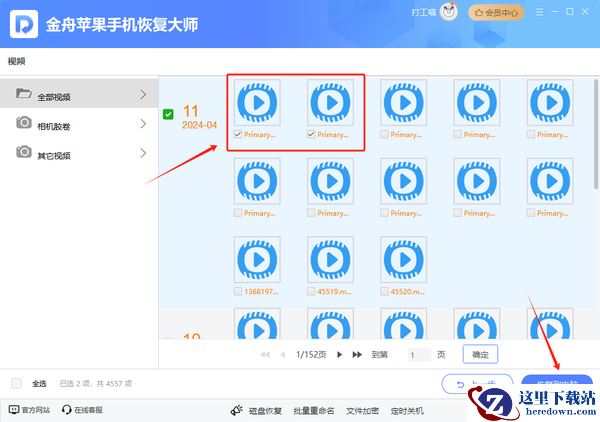Open 在线客服 online support
The height and width of the screenshot is (422, 600).
[x=88, y=410]
